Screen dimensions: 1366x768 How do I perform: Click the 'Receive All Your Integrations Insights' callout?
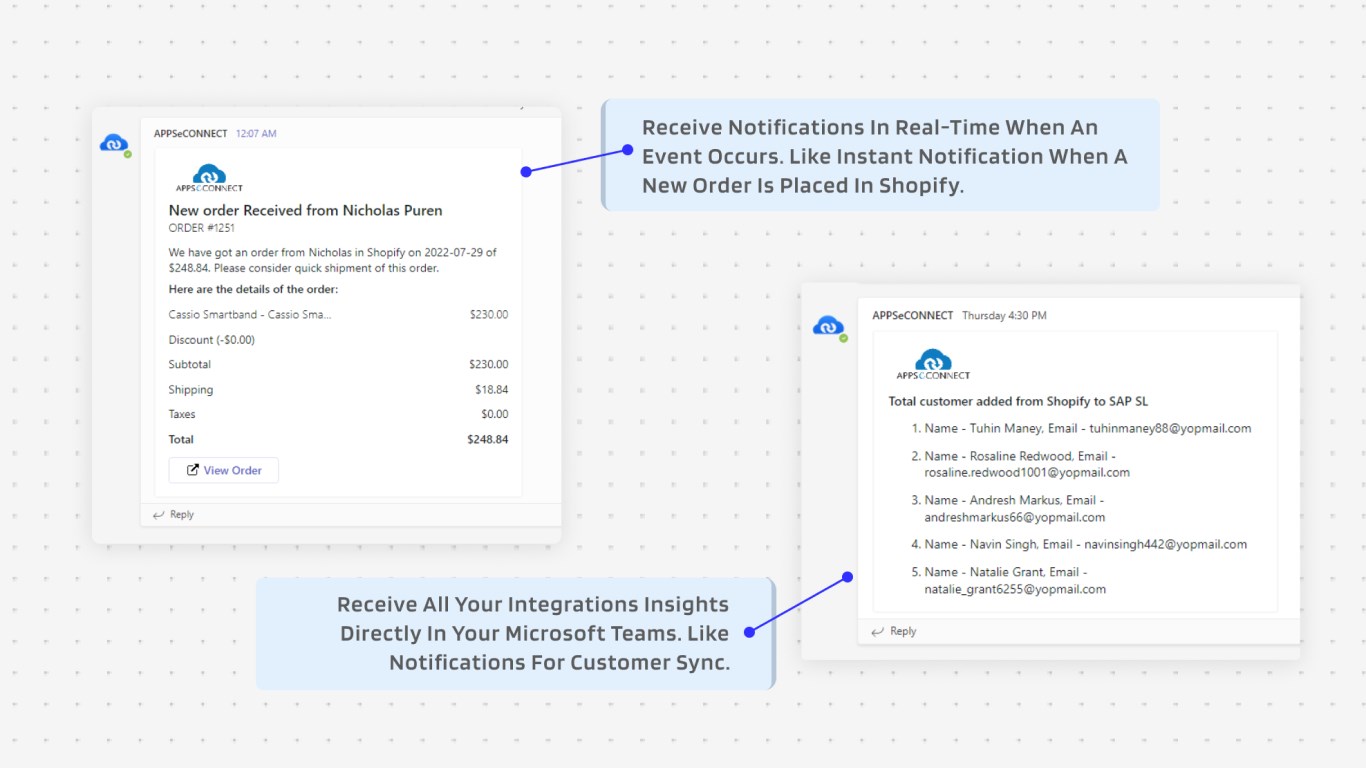(x=515, y=633)
